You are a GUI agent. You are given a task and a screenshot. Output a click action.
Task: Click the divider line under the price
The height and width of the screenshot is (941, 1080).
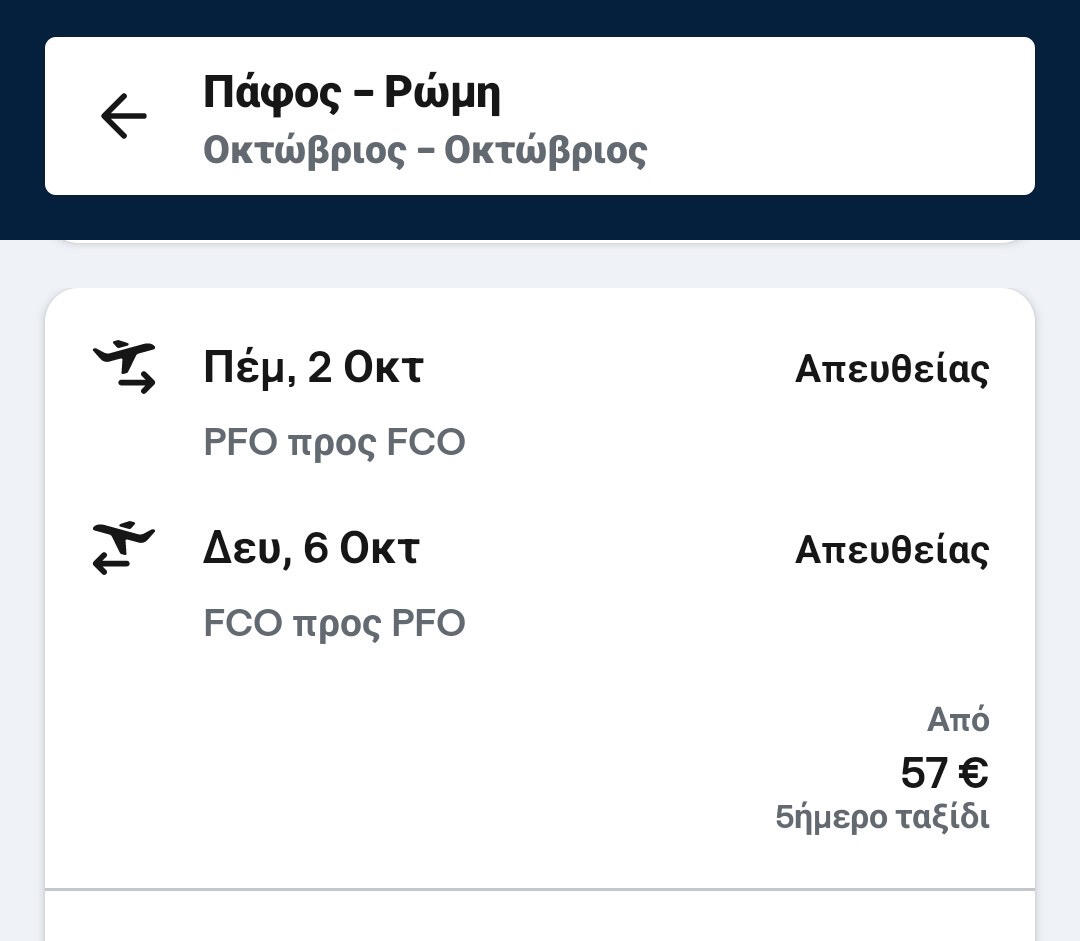540,889
